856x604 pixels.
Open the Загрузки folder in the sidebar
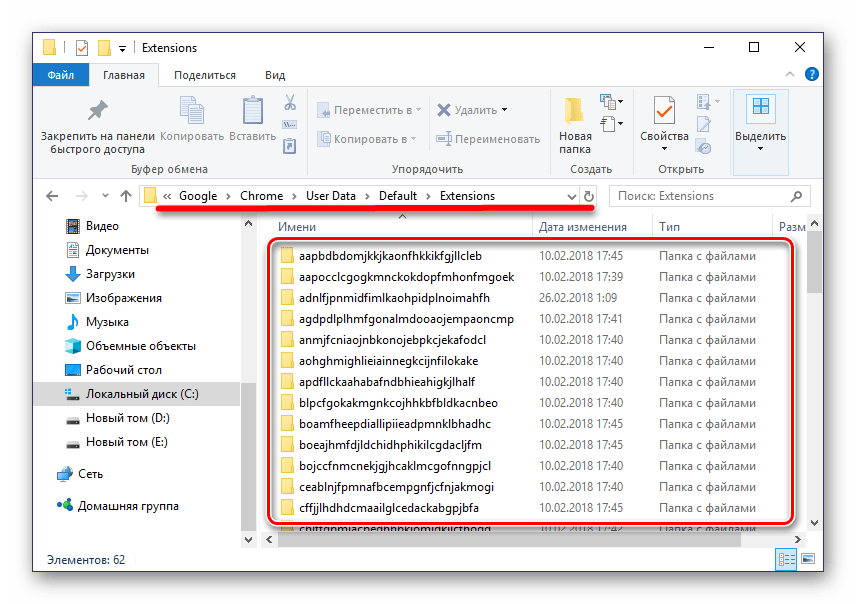108,274
